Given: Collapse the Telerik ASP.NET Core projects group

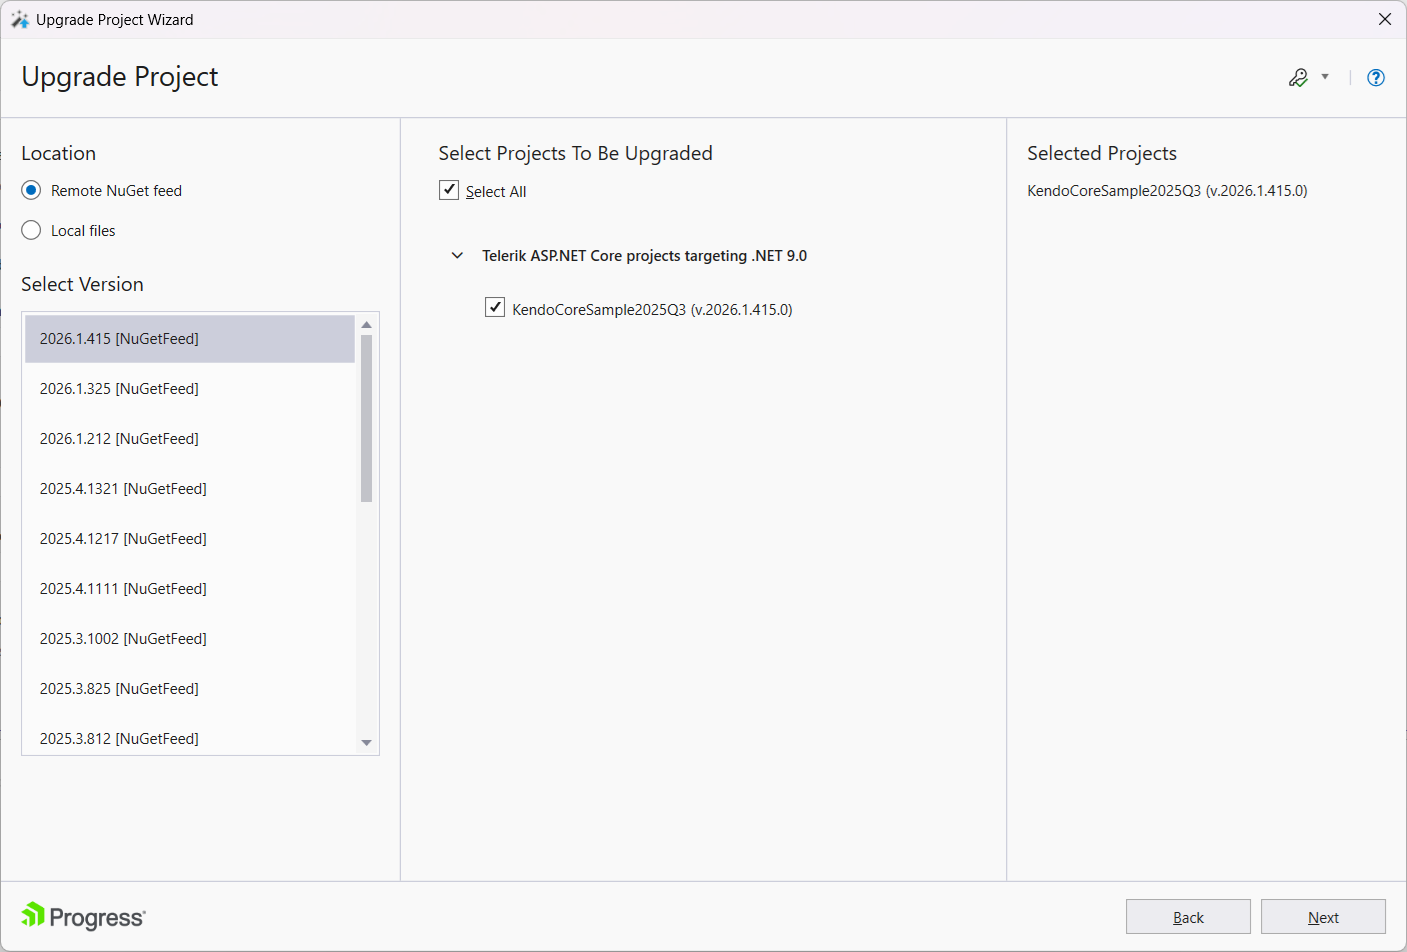Looking at the screenshot, I should tap(457, 256).
